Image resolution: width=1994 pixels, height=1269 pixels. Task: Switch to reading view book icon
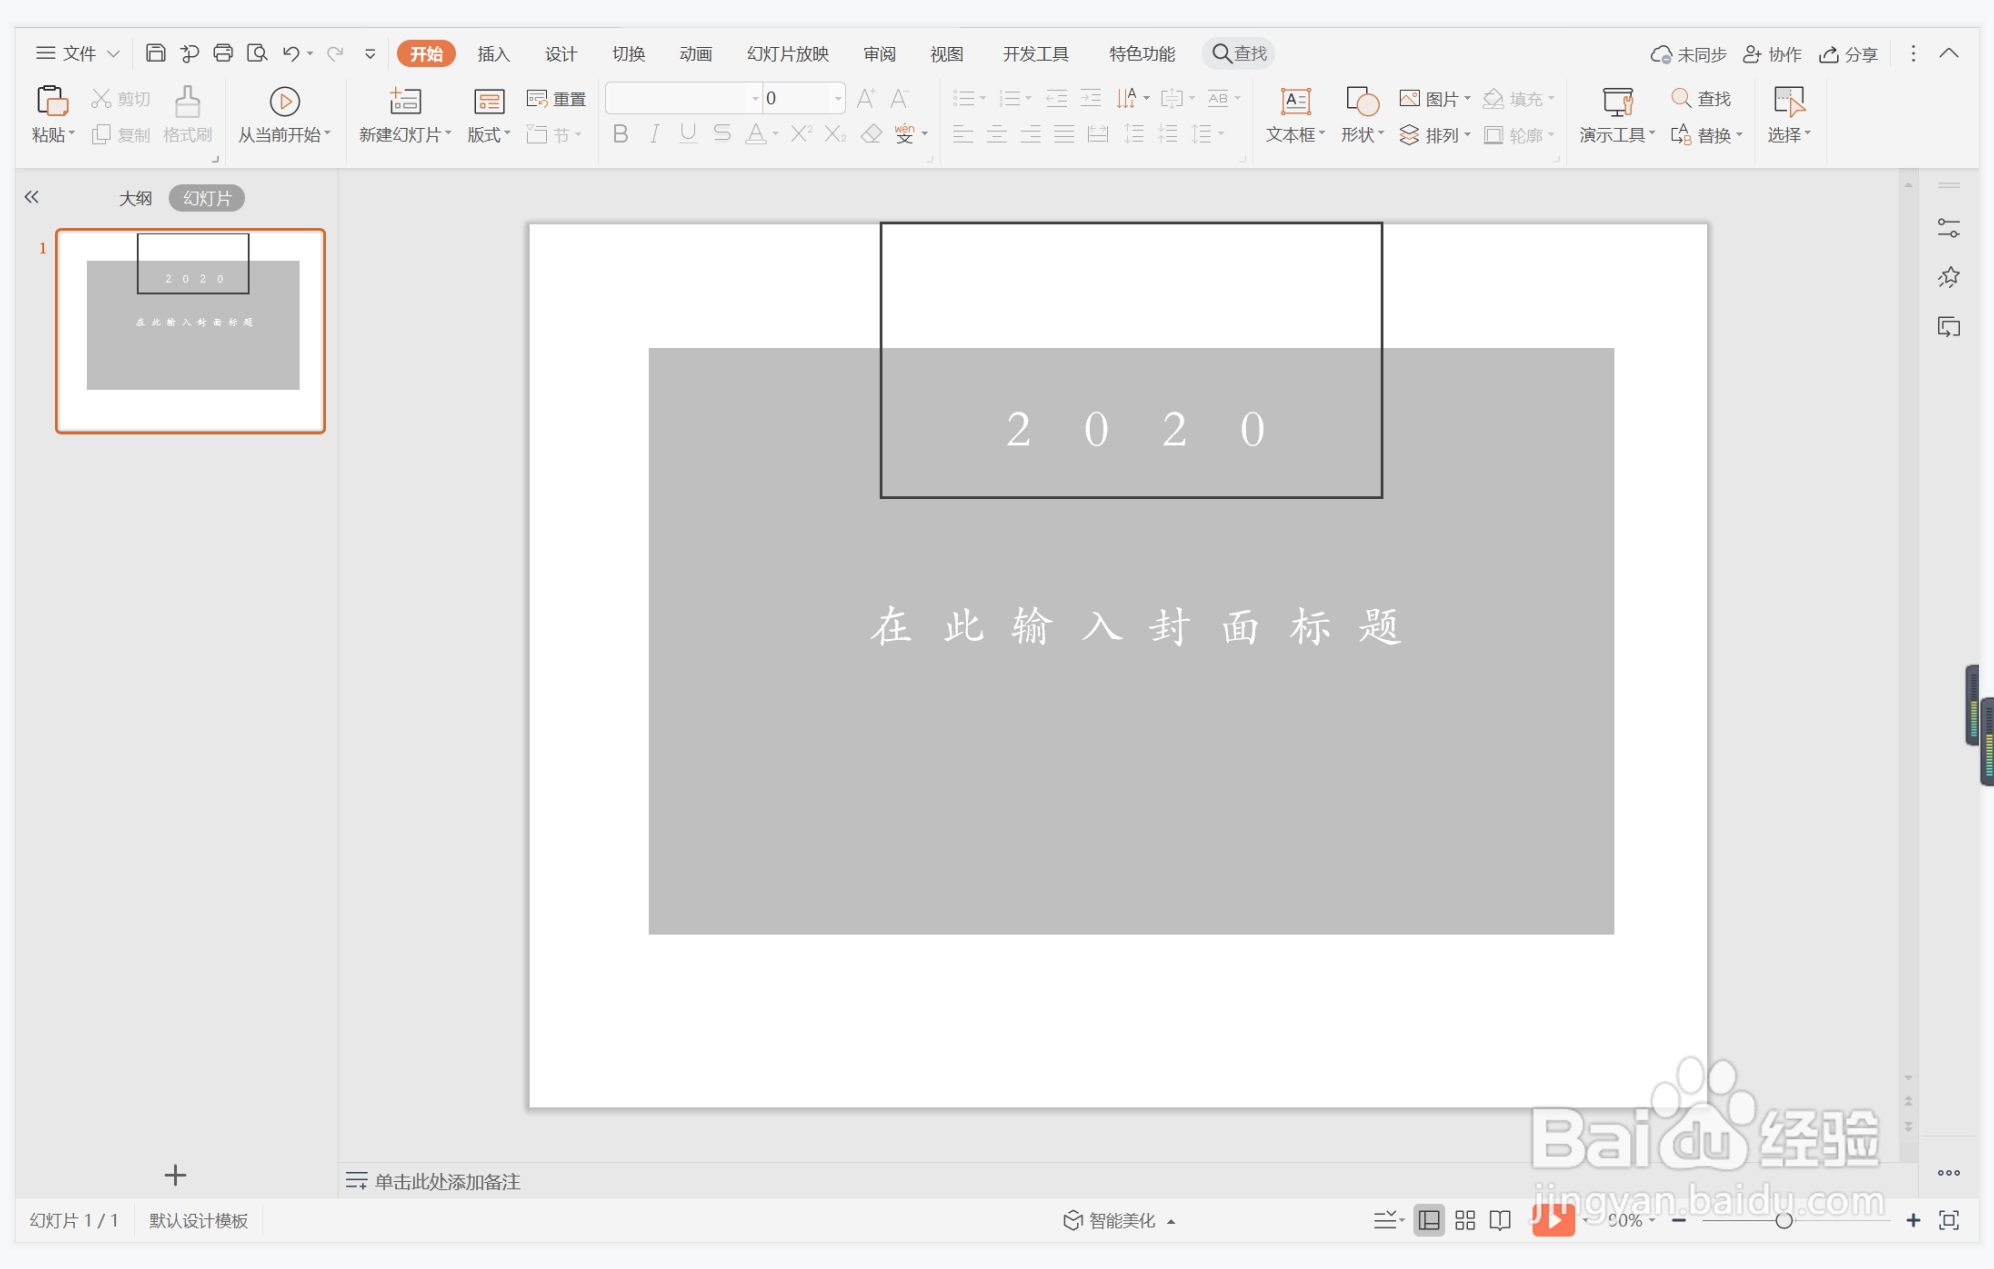coord(1500,1220)
